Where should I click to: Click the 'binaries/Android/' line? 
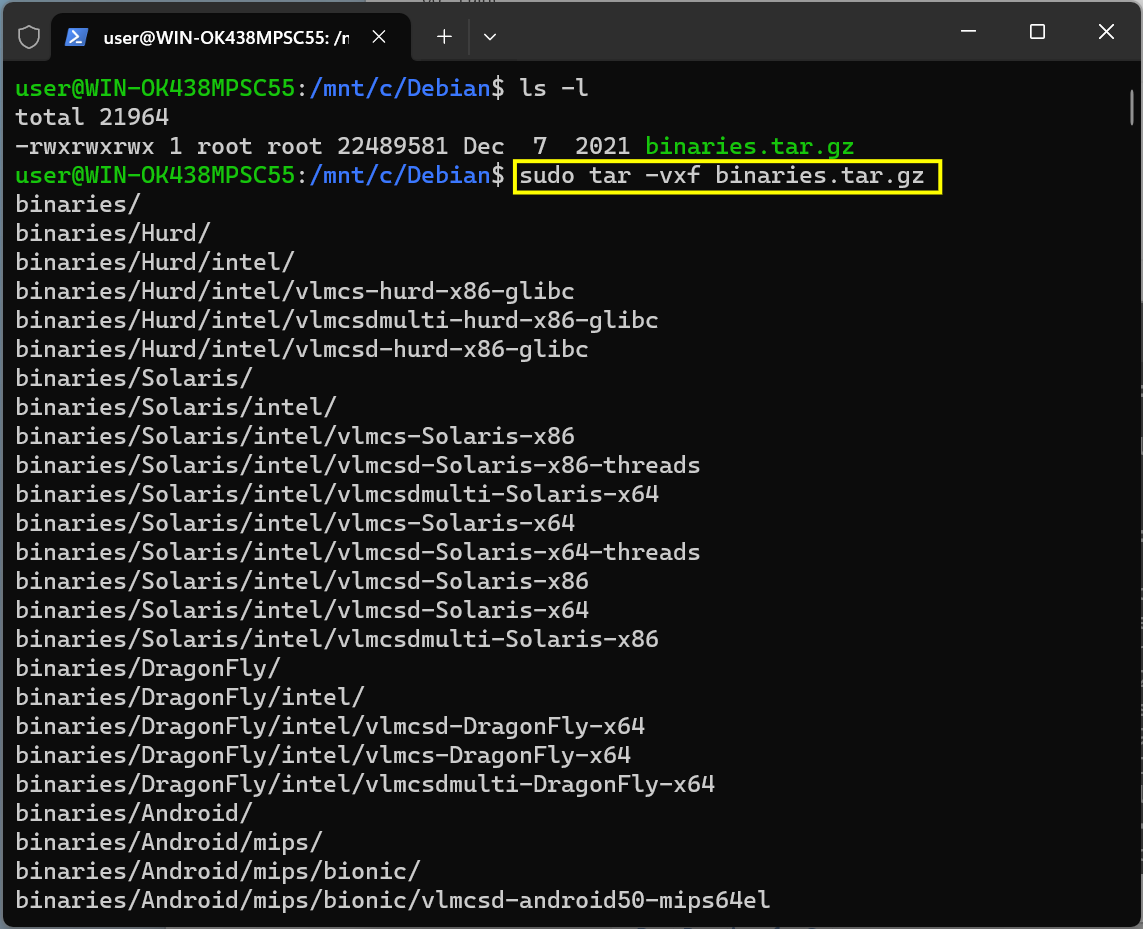tap(134, 813)
